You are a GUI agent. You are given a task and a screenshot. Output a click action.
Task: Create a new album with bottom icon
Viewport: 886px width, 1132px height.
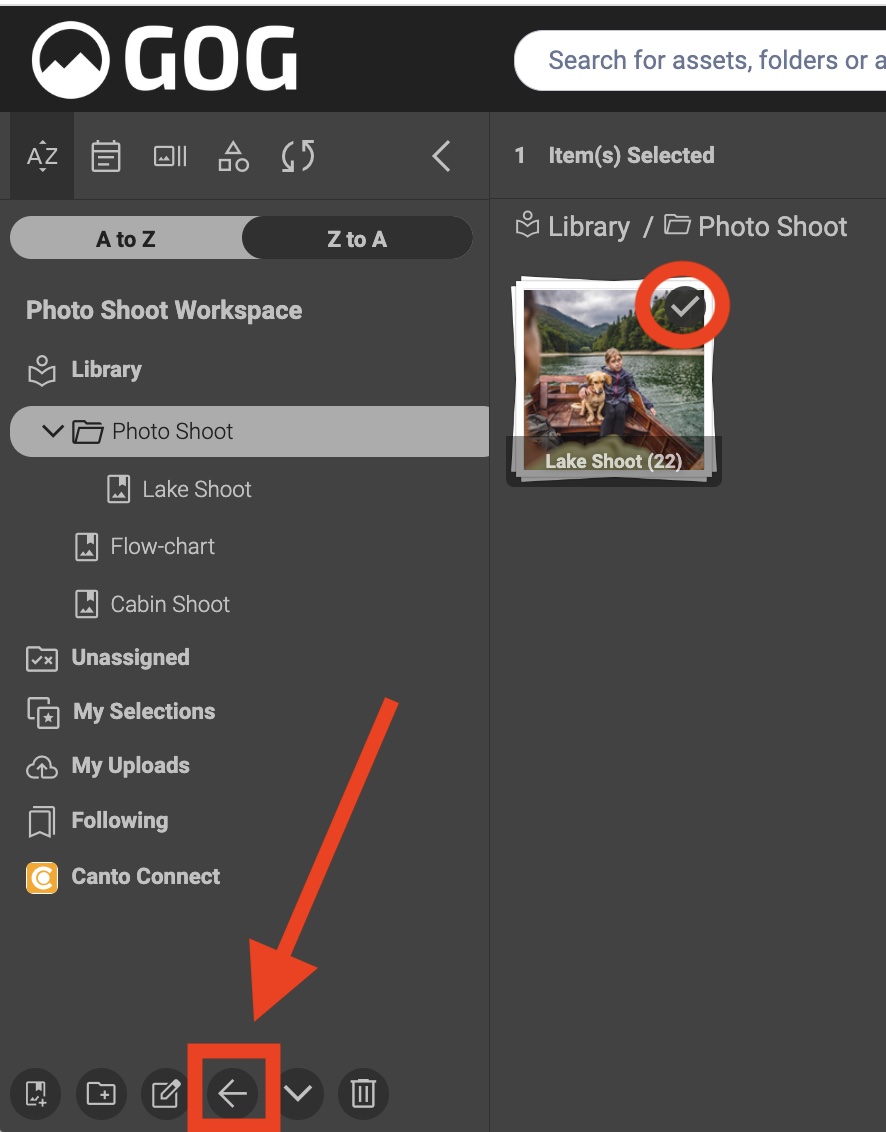[35, 1094]
